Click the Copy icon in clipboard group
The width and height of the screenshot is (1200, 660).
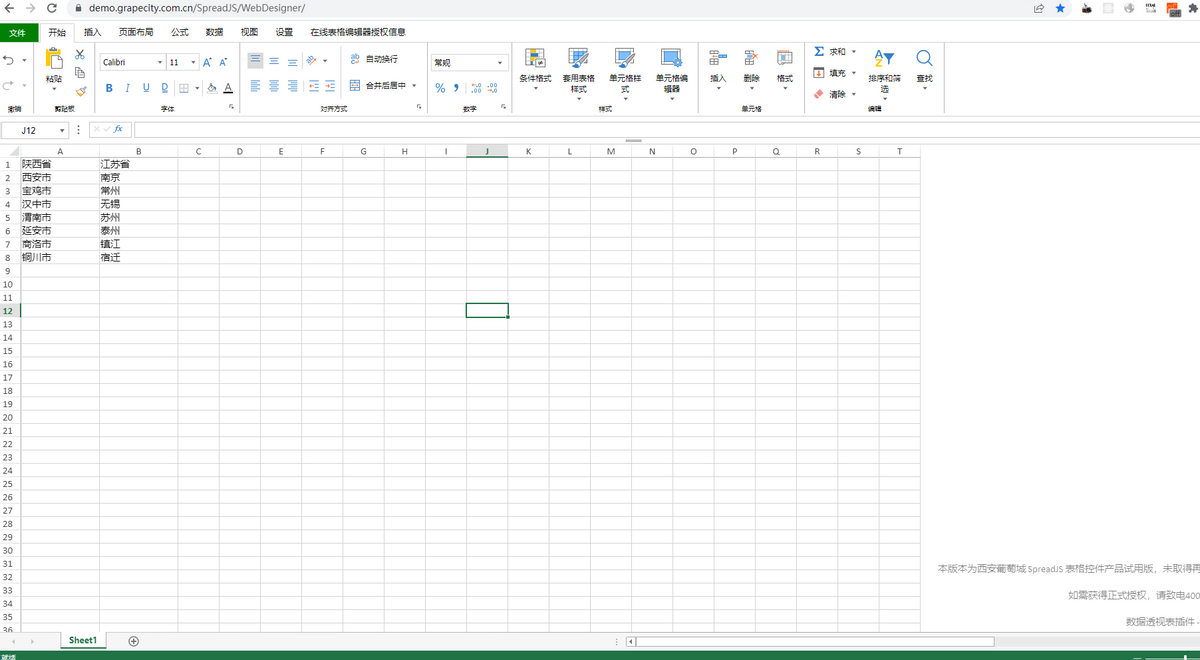point(80,72)
